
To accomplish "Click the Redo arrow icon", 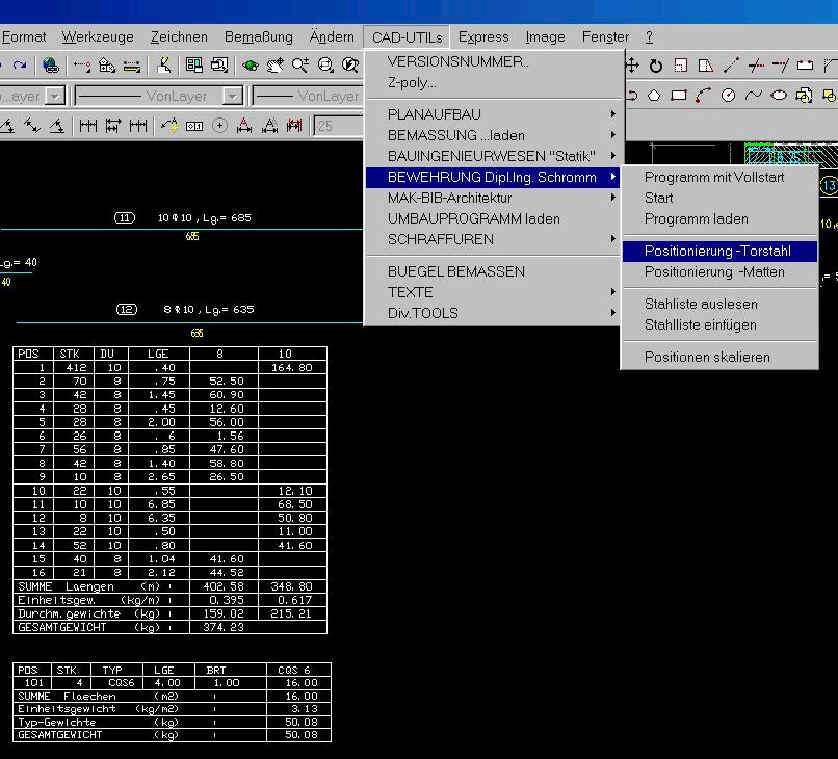I will tap(20, 65).
